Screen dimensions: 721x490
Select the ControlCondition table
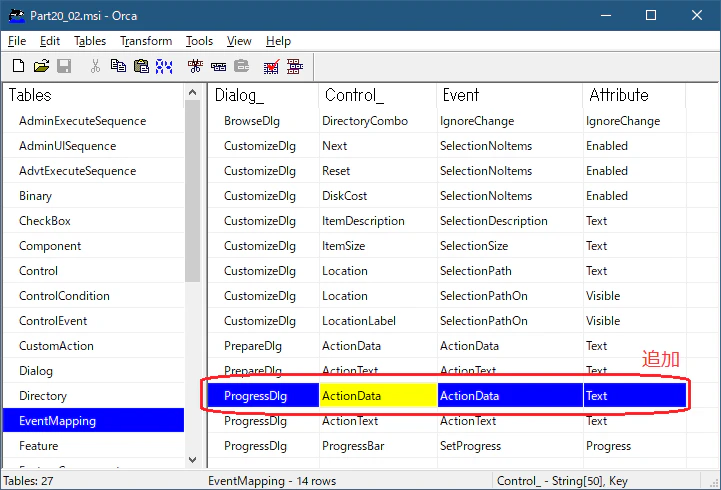[94, 296]
